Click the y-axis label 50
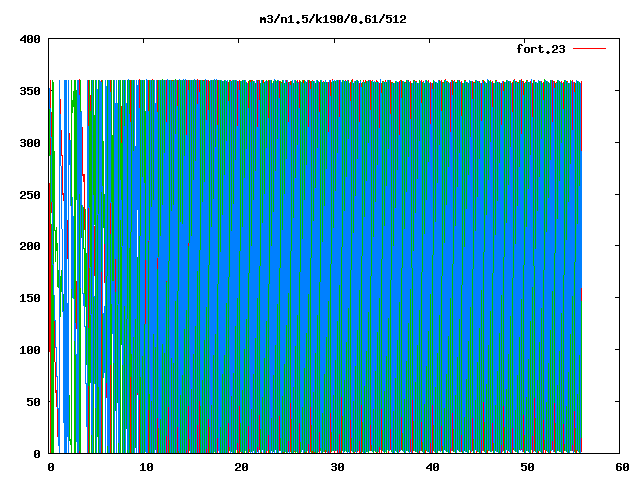The height and width of the screenshot is (480, 640). [33, 402]
